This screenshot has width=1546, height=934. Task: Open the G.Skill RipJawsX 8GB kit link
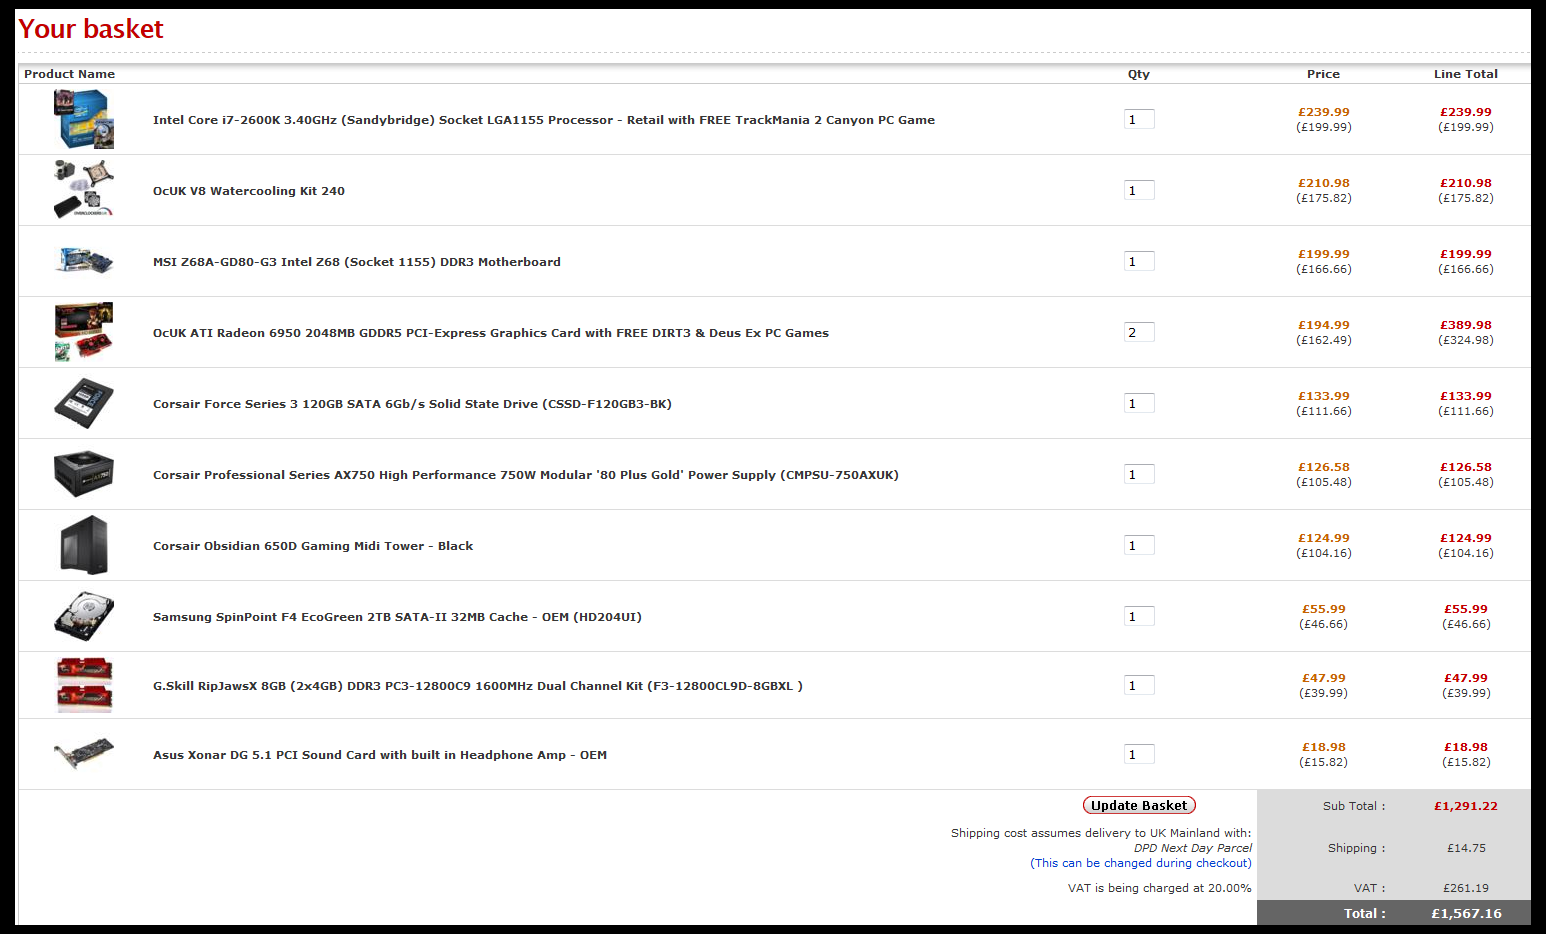[x=478, y=686]
